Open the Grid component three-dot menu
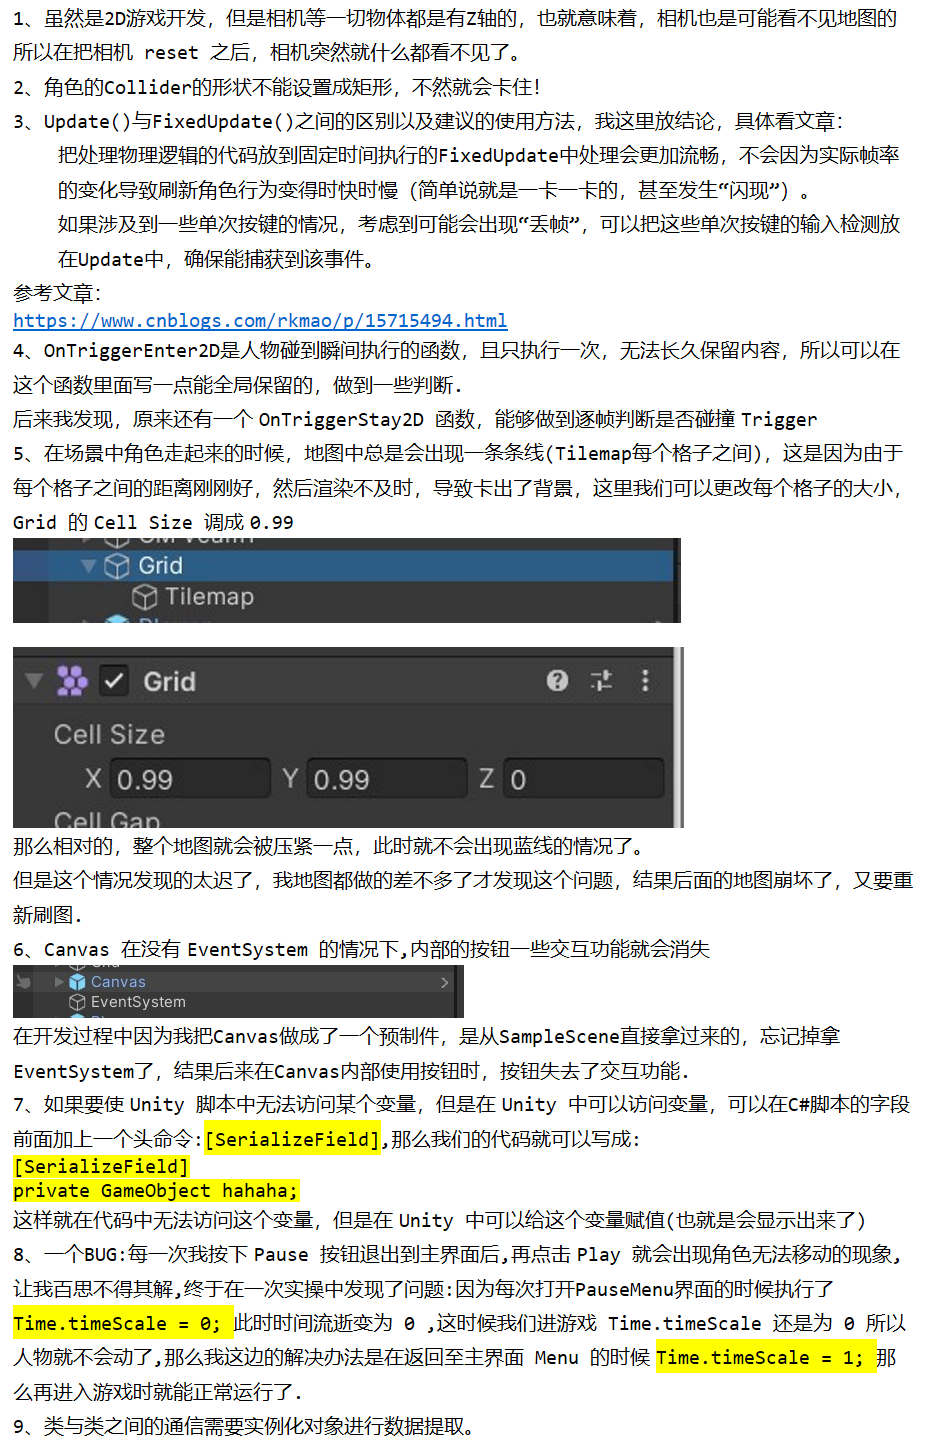Viewport: 925px width, 1443px height. [x=645, y=681]
